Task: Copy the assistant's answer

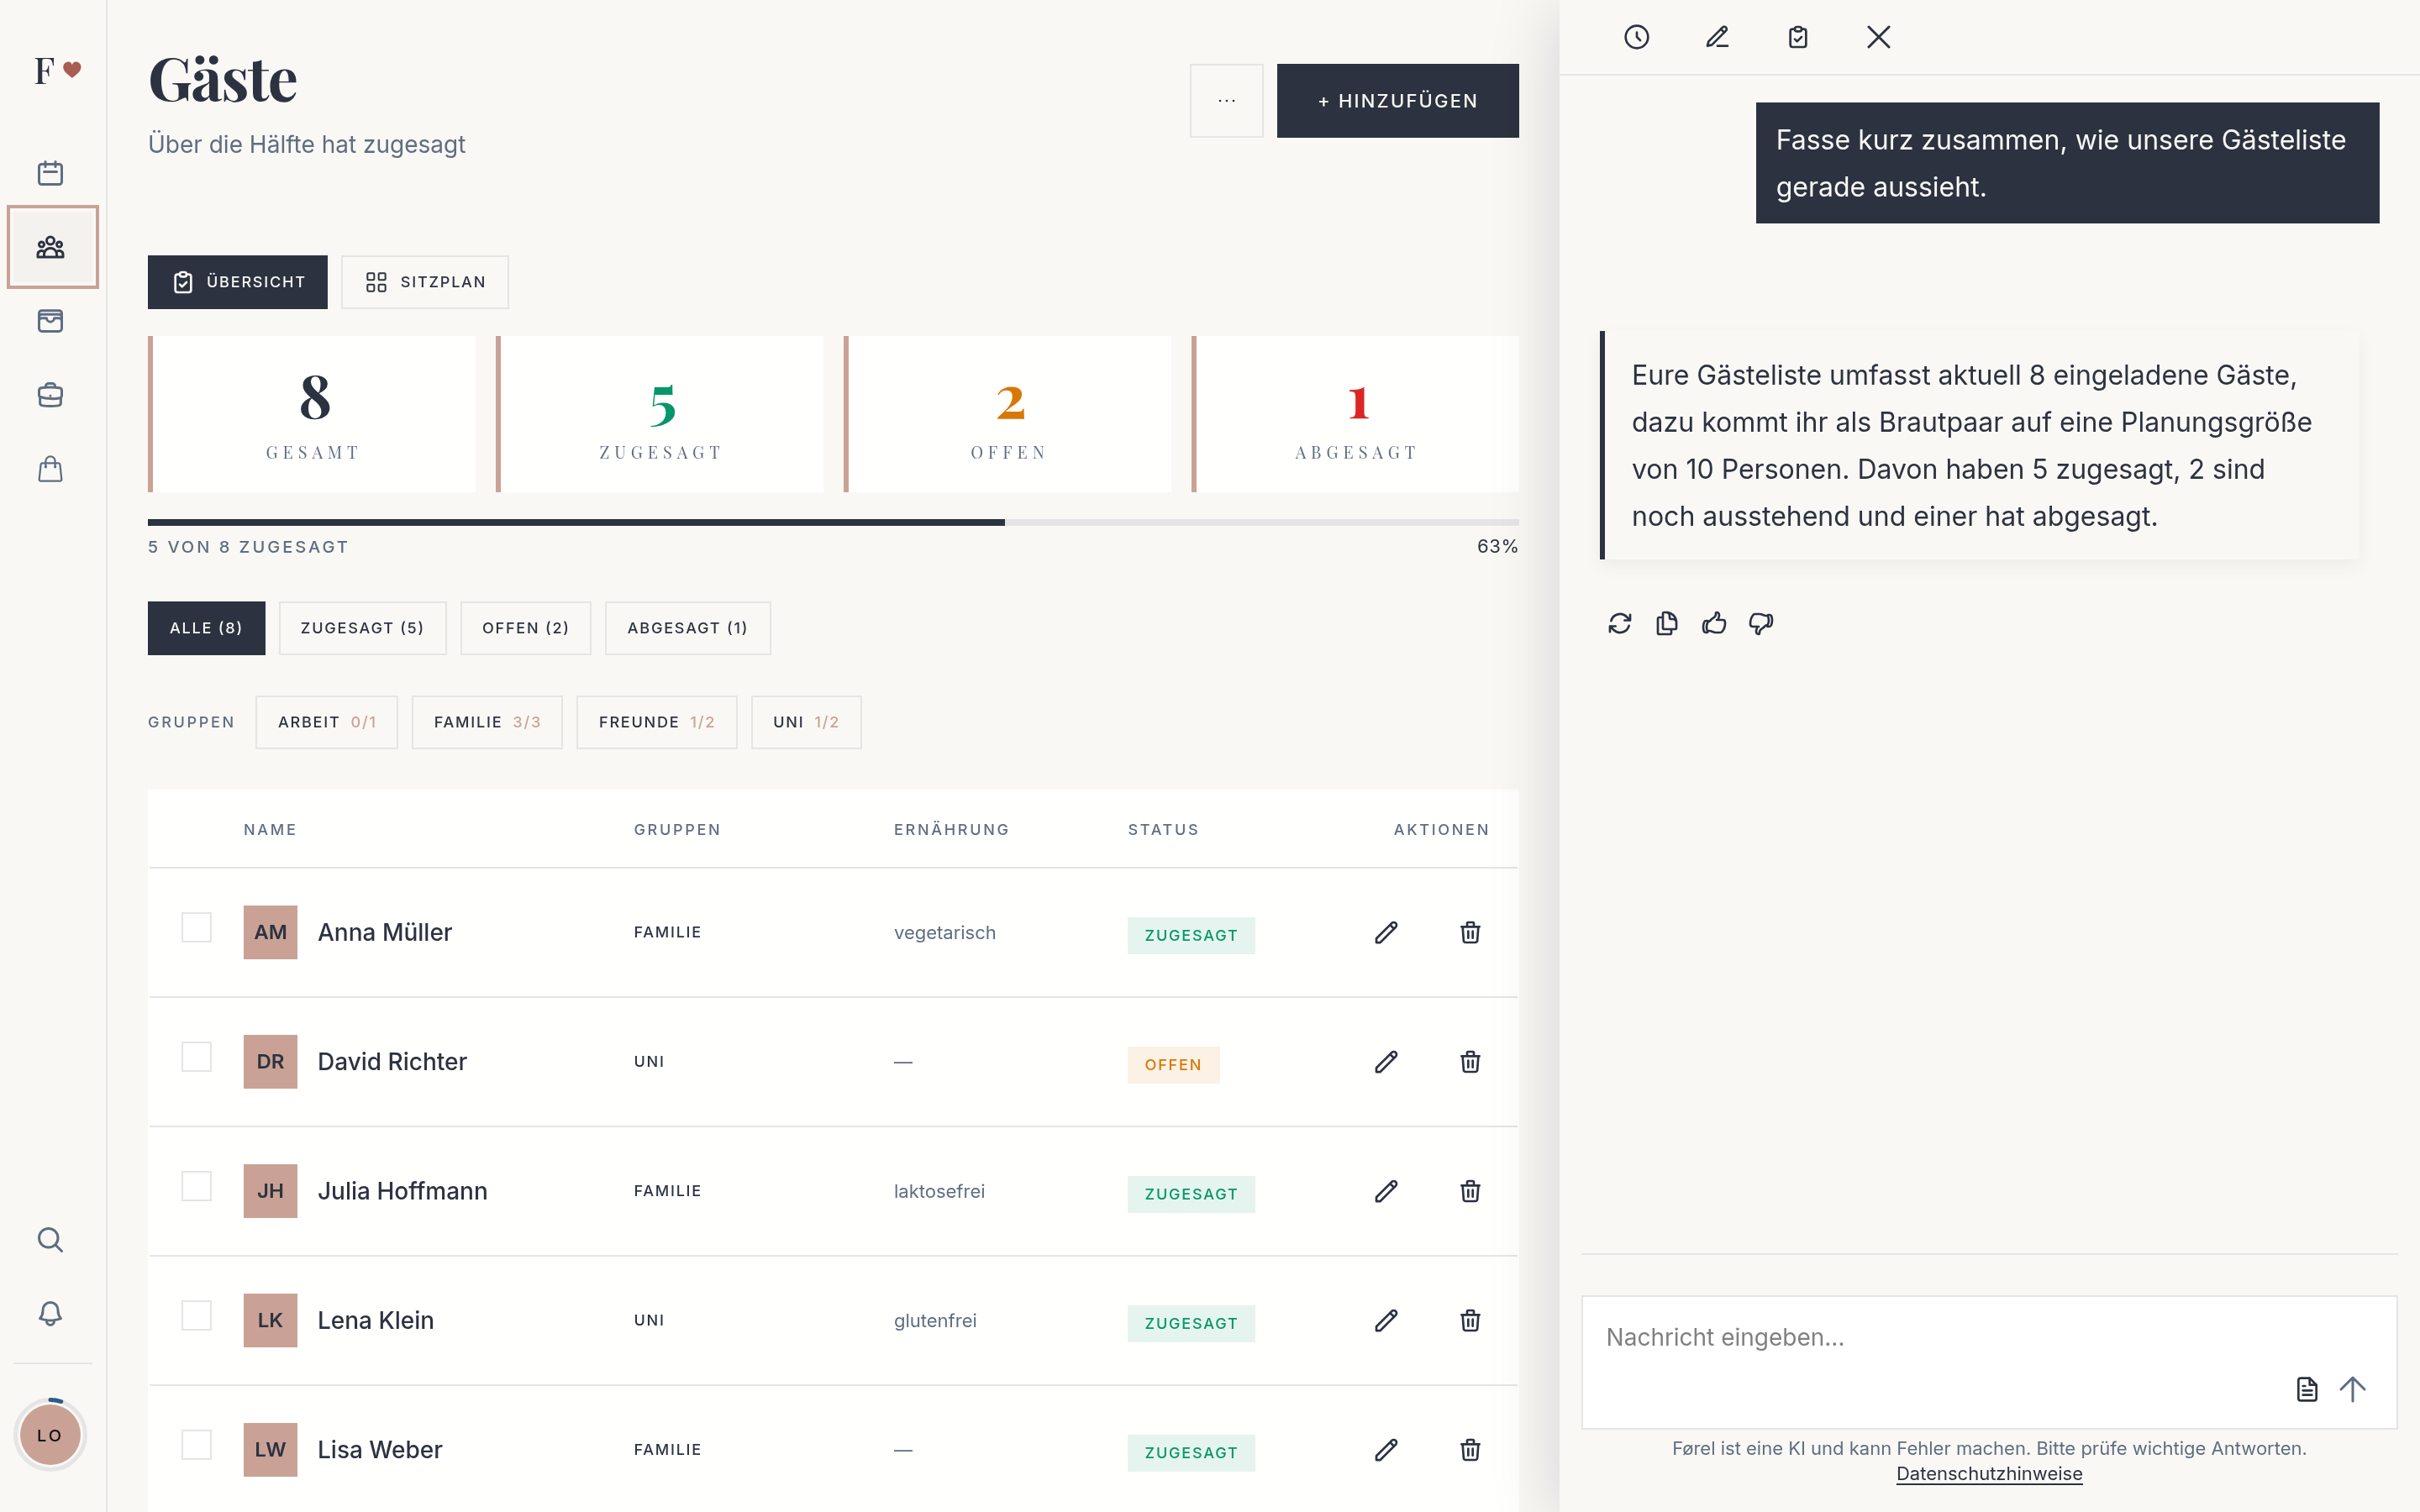Action: tap(1666, 624)
